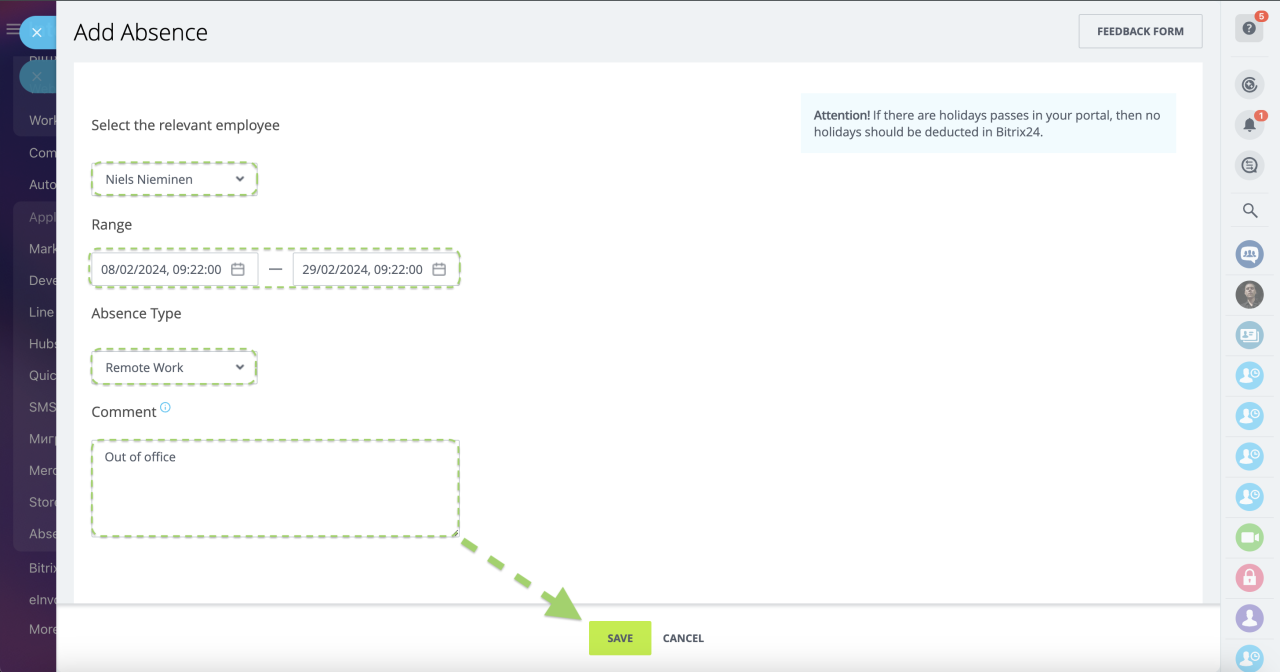This screenshot has height=672, width=1280.
Task: Toggle the hamburger main menu
Action: tap(12, 30)
